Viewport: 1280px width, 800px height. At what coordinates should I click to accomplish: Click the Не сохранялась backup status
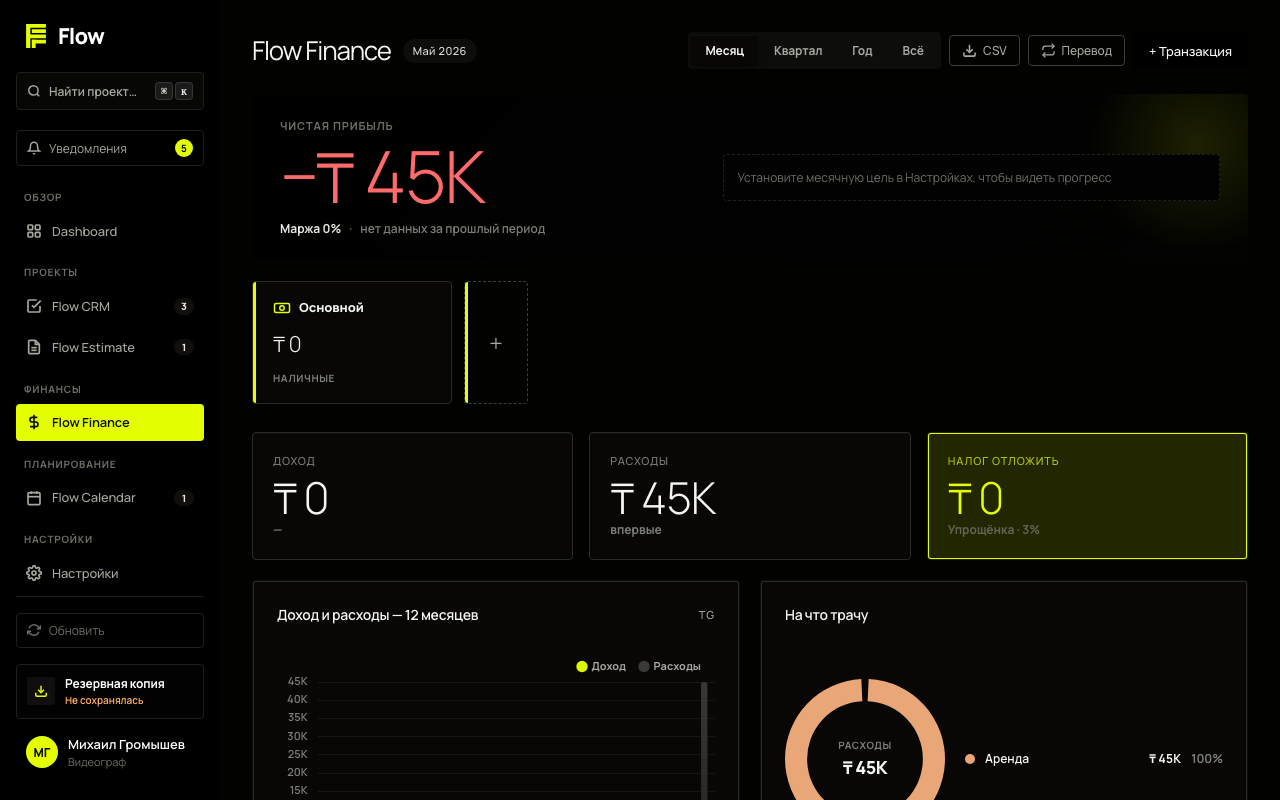click(x=104, y=701)
